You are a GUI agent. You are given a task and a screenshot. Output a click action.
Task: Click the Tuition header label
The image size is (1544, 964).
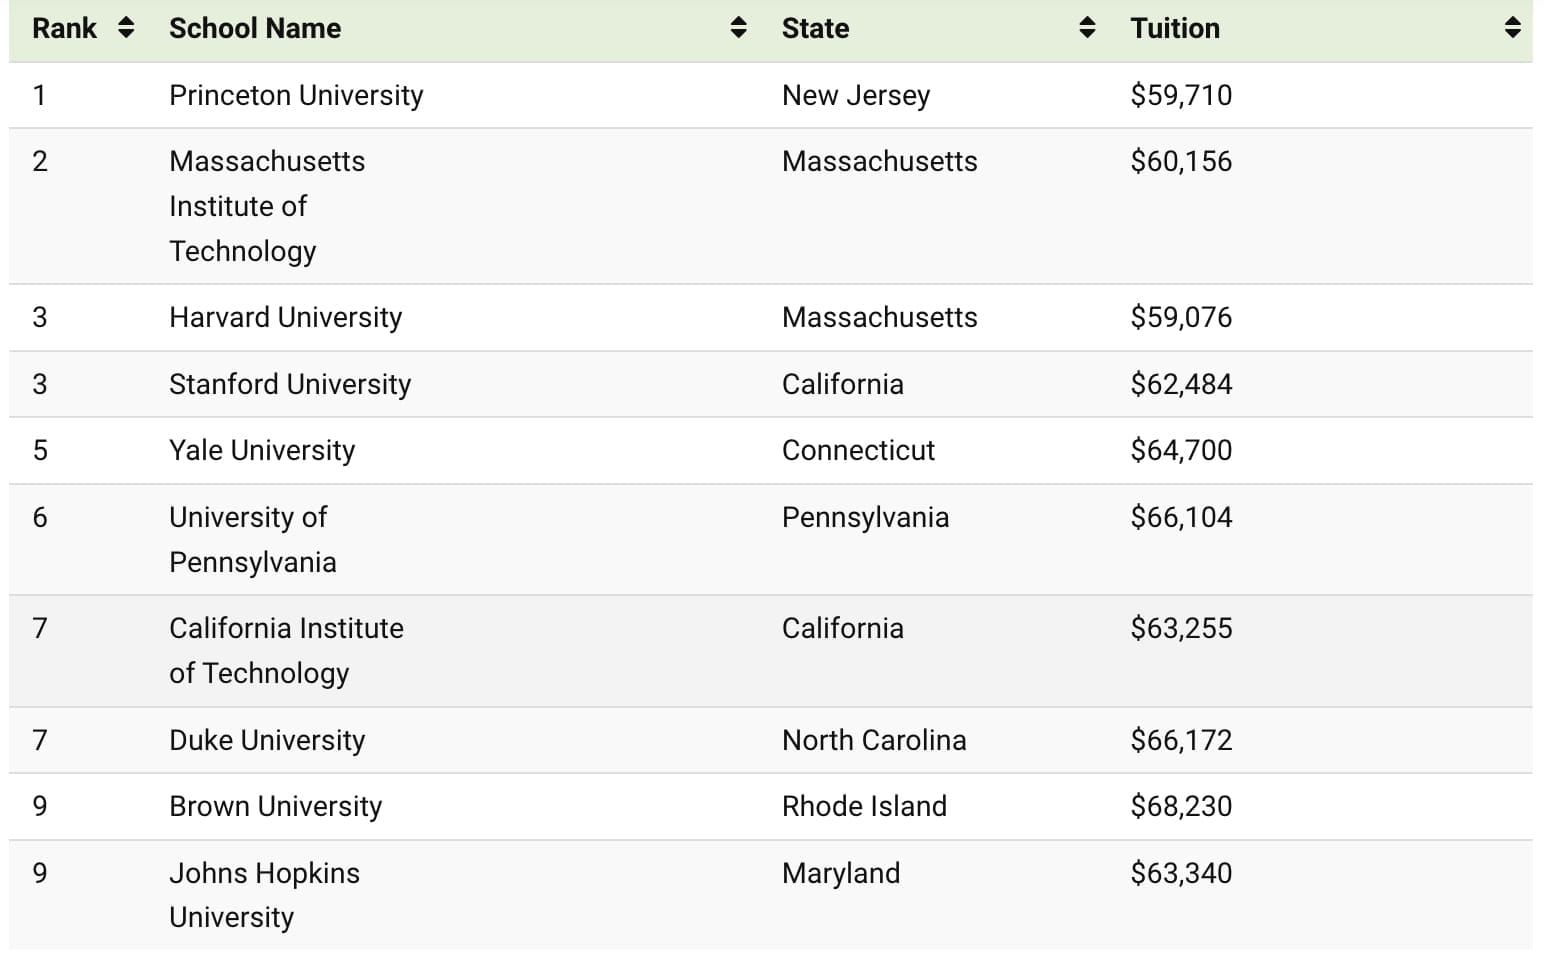pyautogui.click(x=1175, y=28)
